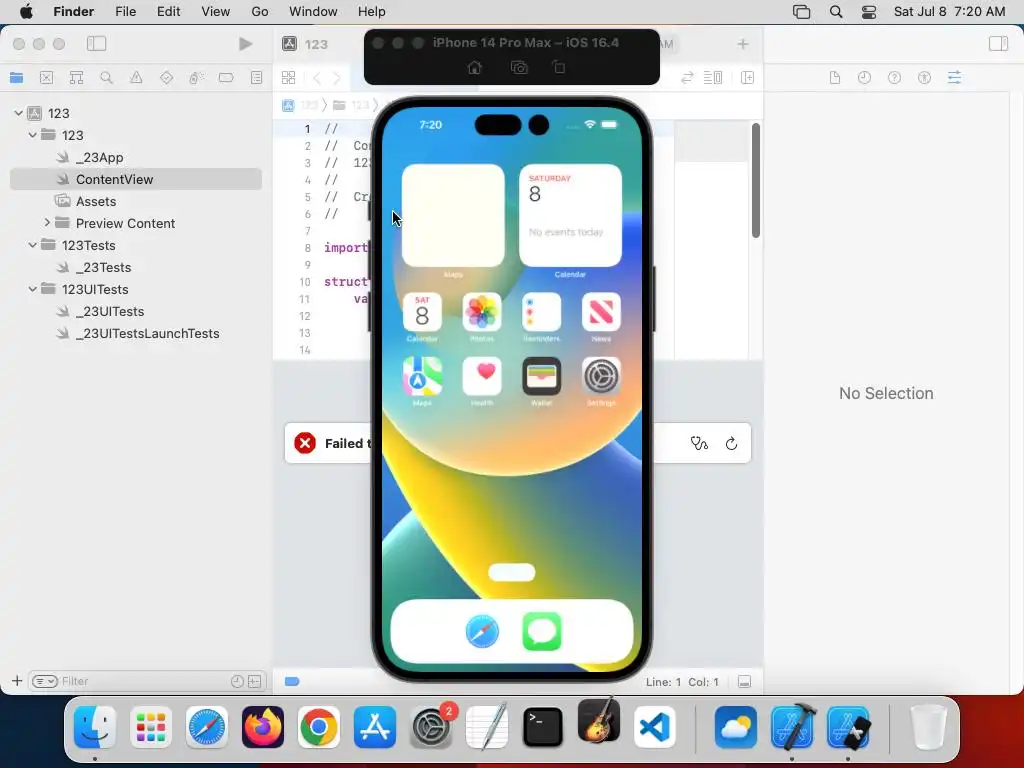
Task: Open the Photos app in Simulator
Action: 482,312
